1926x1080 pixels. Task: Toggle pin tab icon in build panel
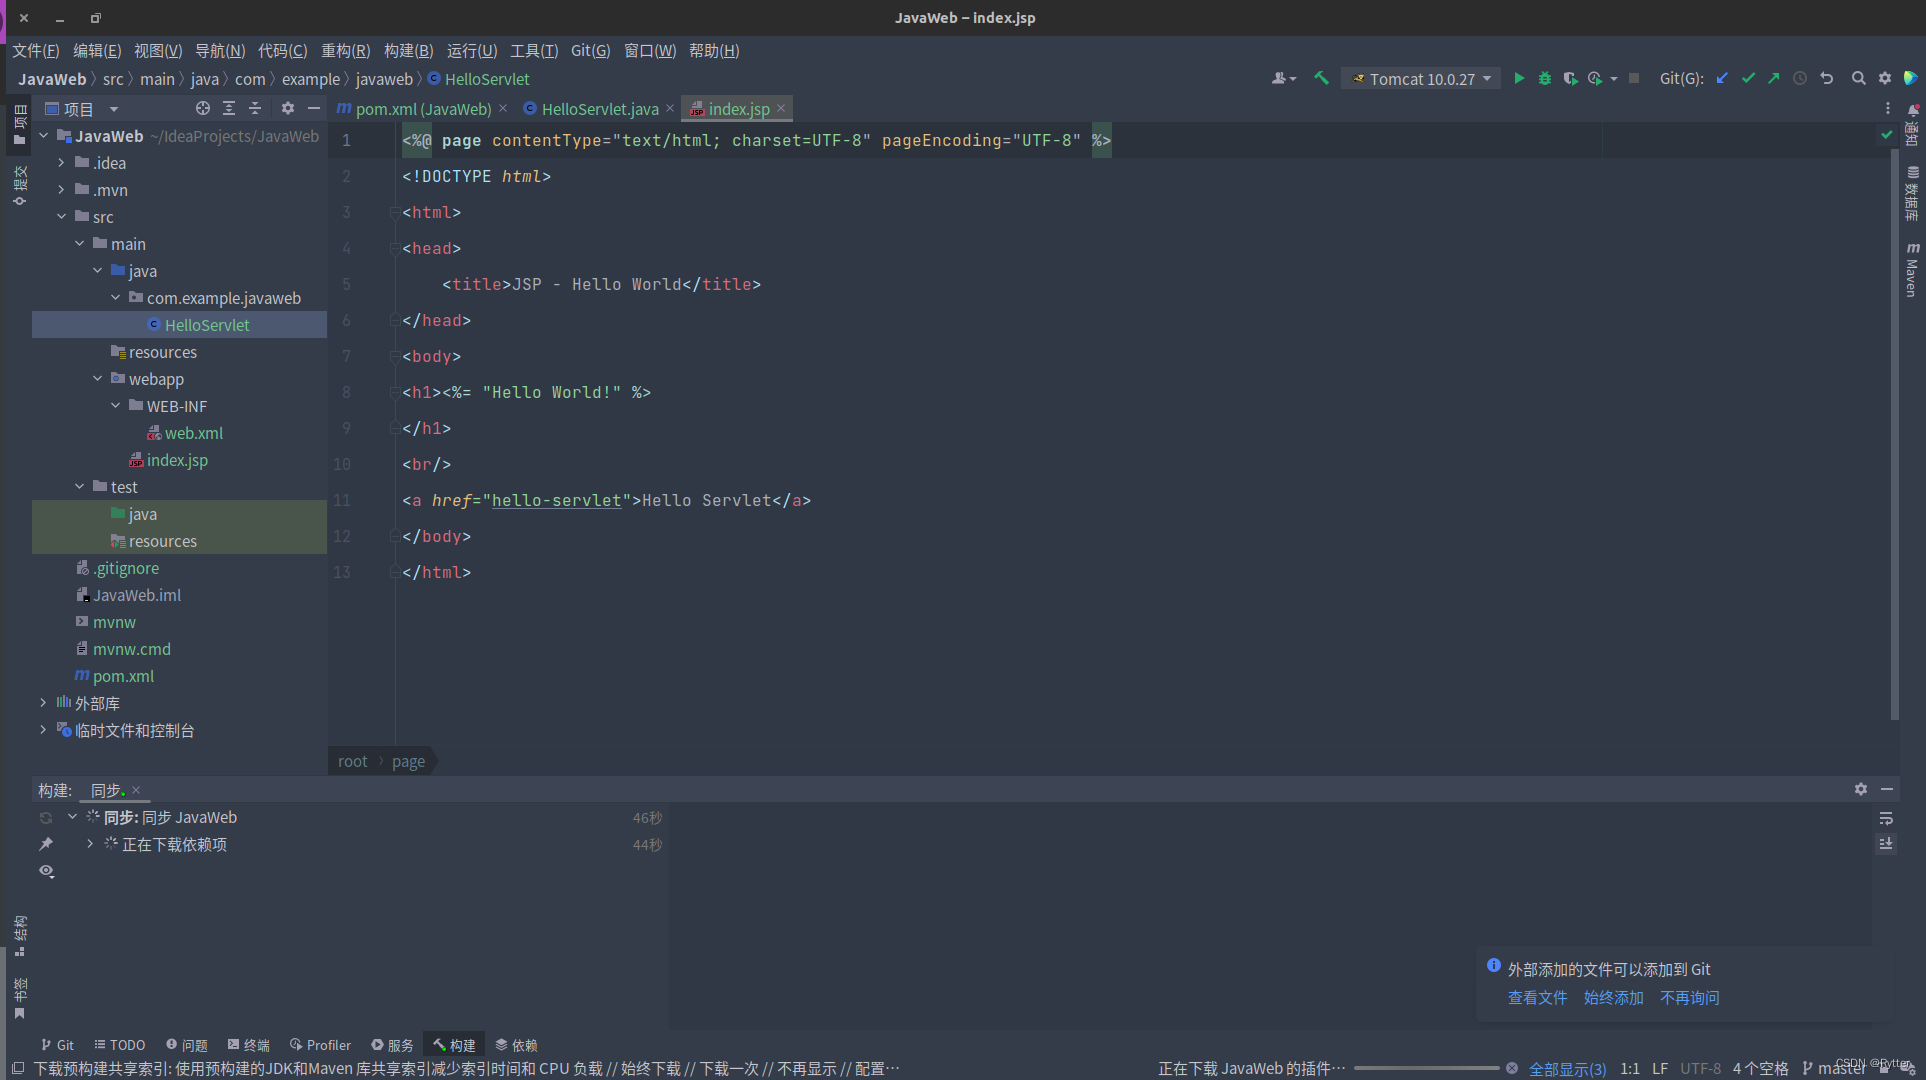[46, 845]
